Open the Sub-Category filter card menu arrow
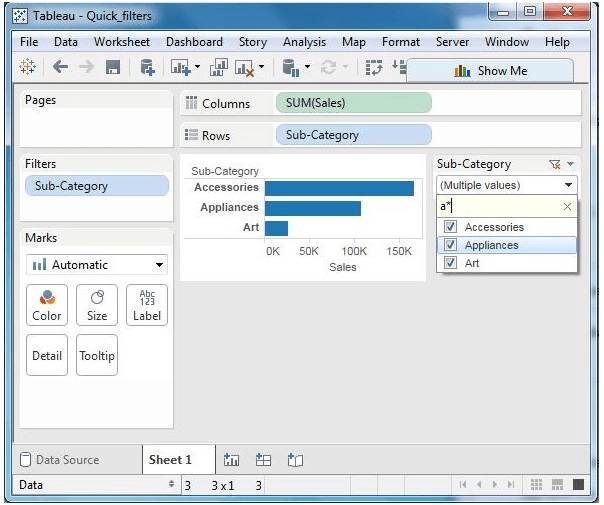 click(571, 164)
